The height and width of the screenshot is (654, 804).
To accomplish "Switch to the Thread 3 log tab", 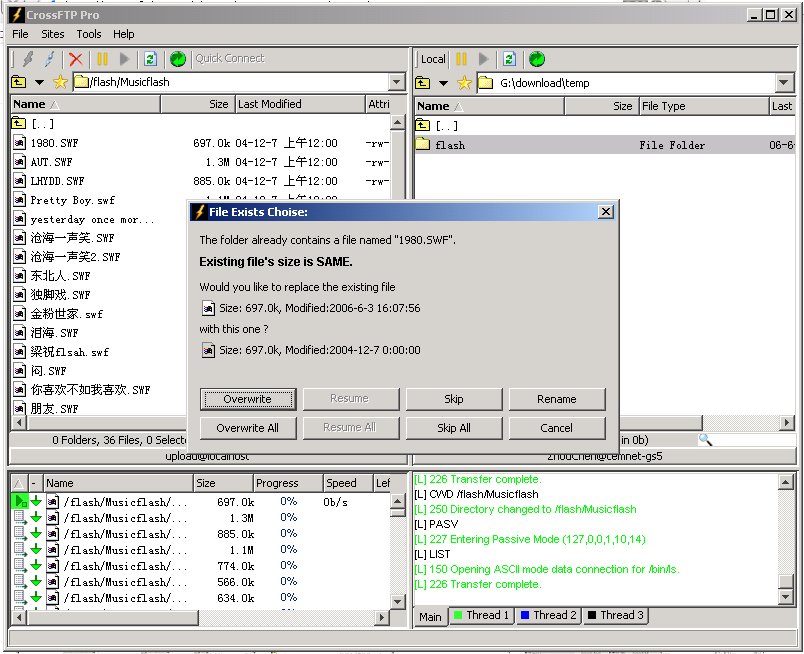I will pyautogui.click(x=615, y=616).
